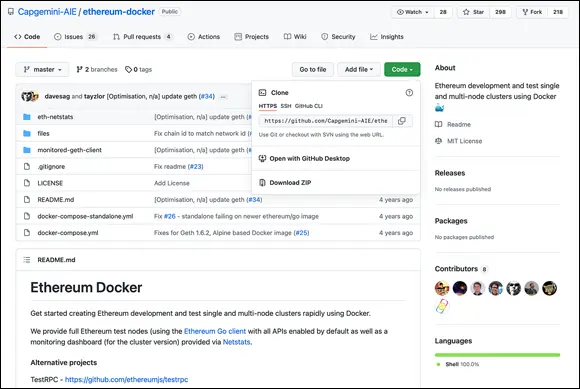
Task: Open the Ethereum Go client link
Action: 215,331
